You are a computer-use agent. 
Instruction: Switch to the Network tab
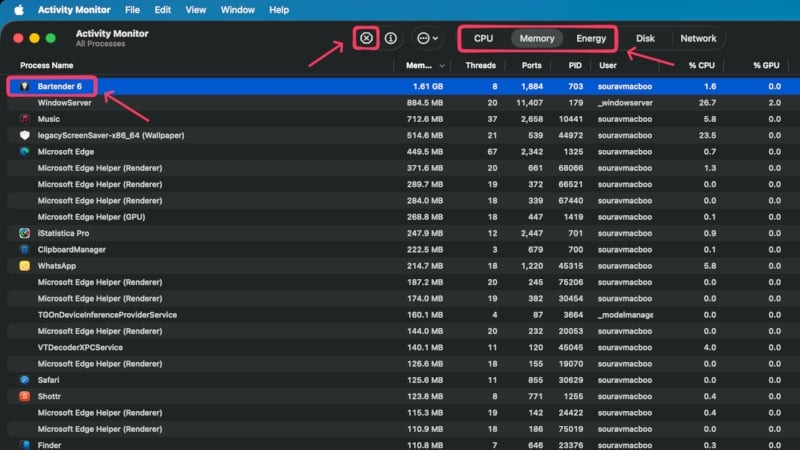coord(698,38)
